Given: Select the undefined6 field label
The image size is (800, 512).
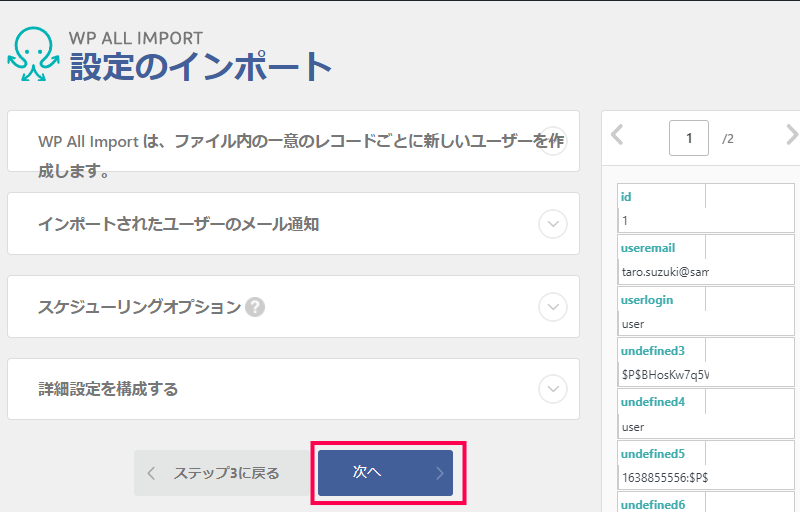Looking at the screenshot, I should (x=653, y=505).
